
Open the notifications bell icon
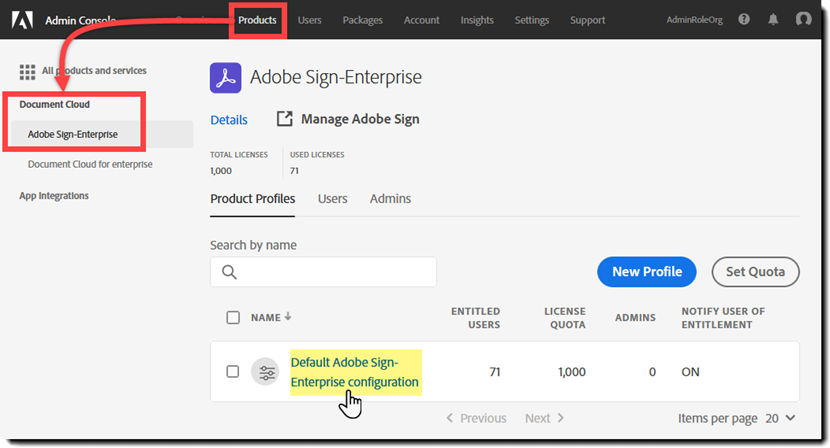point(773,20)
